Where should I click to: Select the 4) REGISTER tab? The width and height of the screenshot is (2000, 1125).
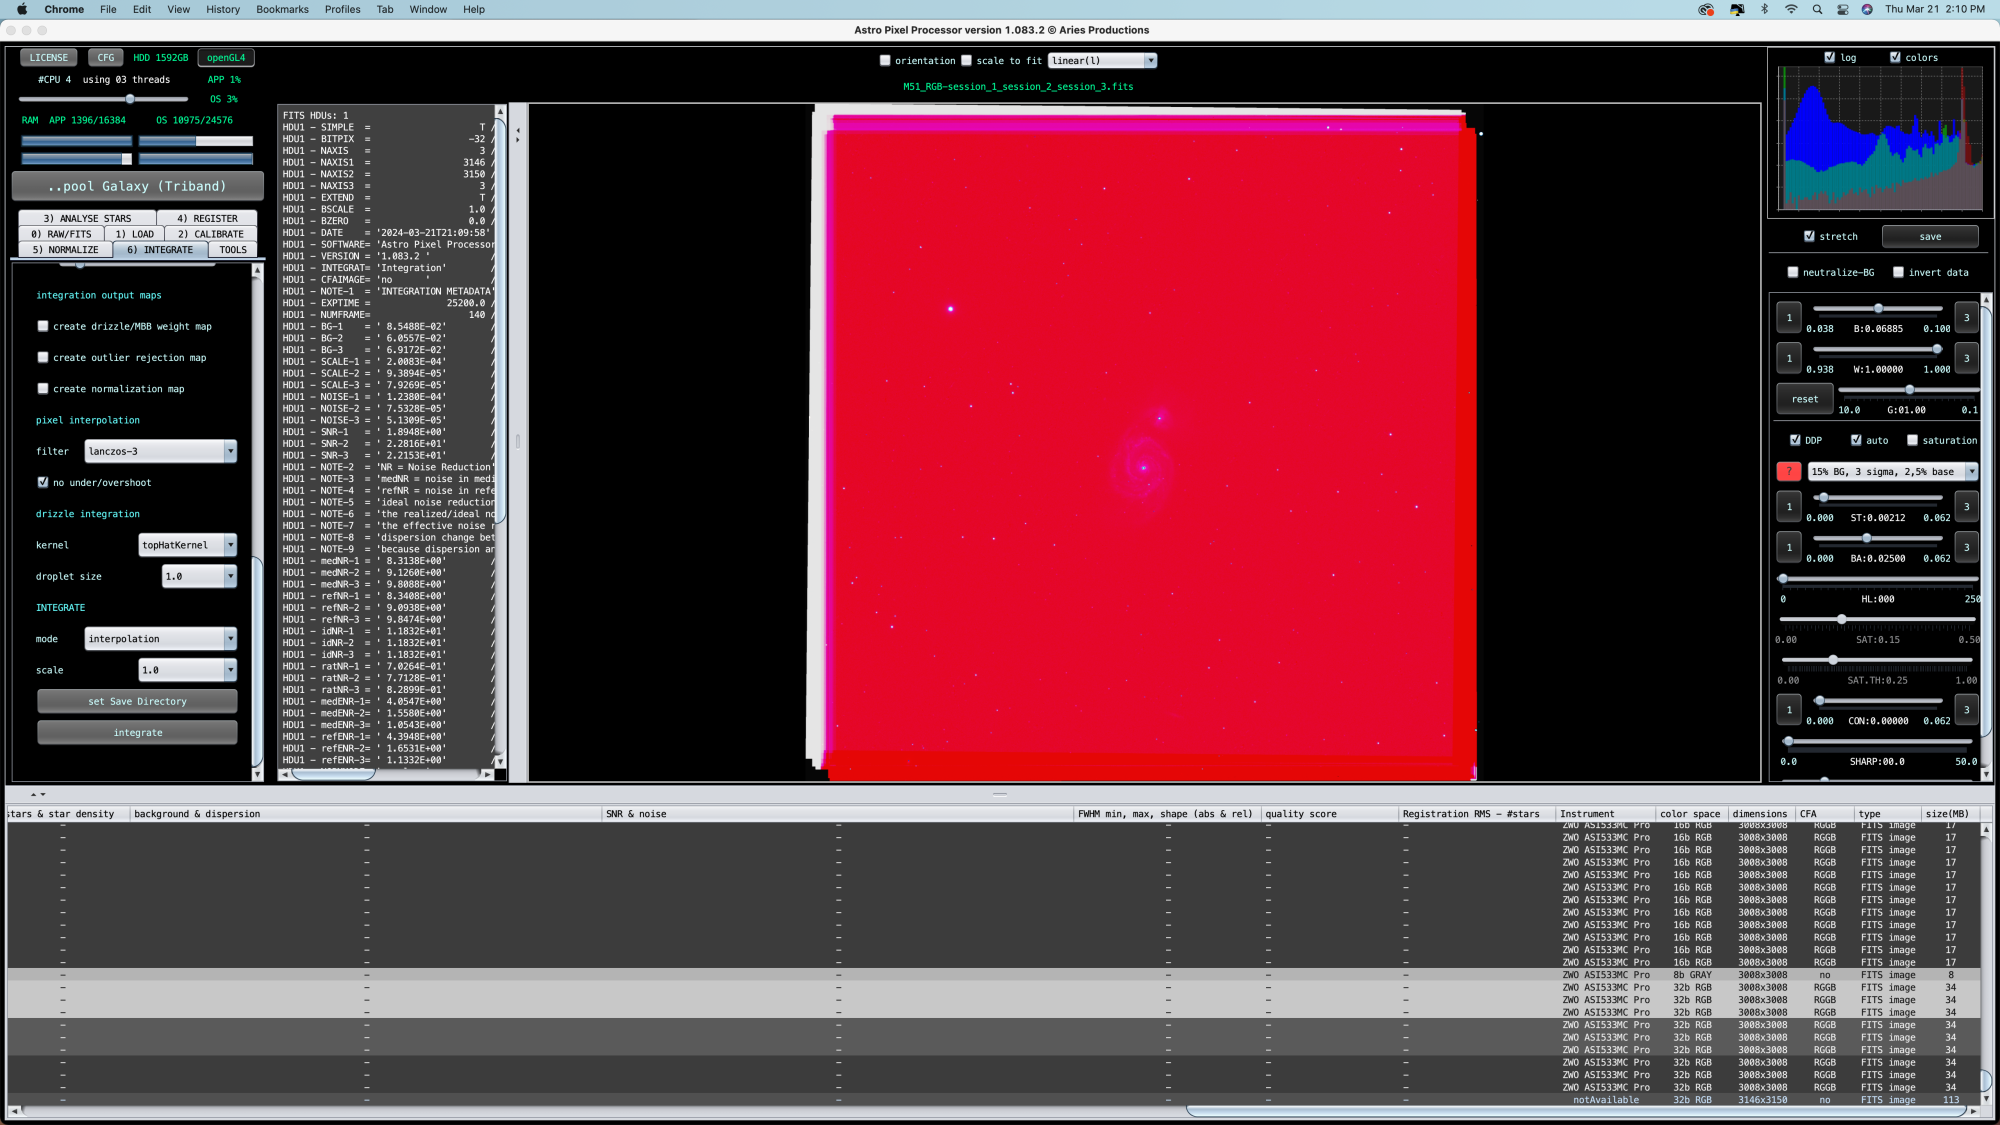207,217
